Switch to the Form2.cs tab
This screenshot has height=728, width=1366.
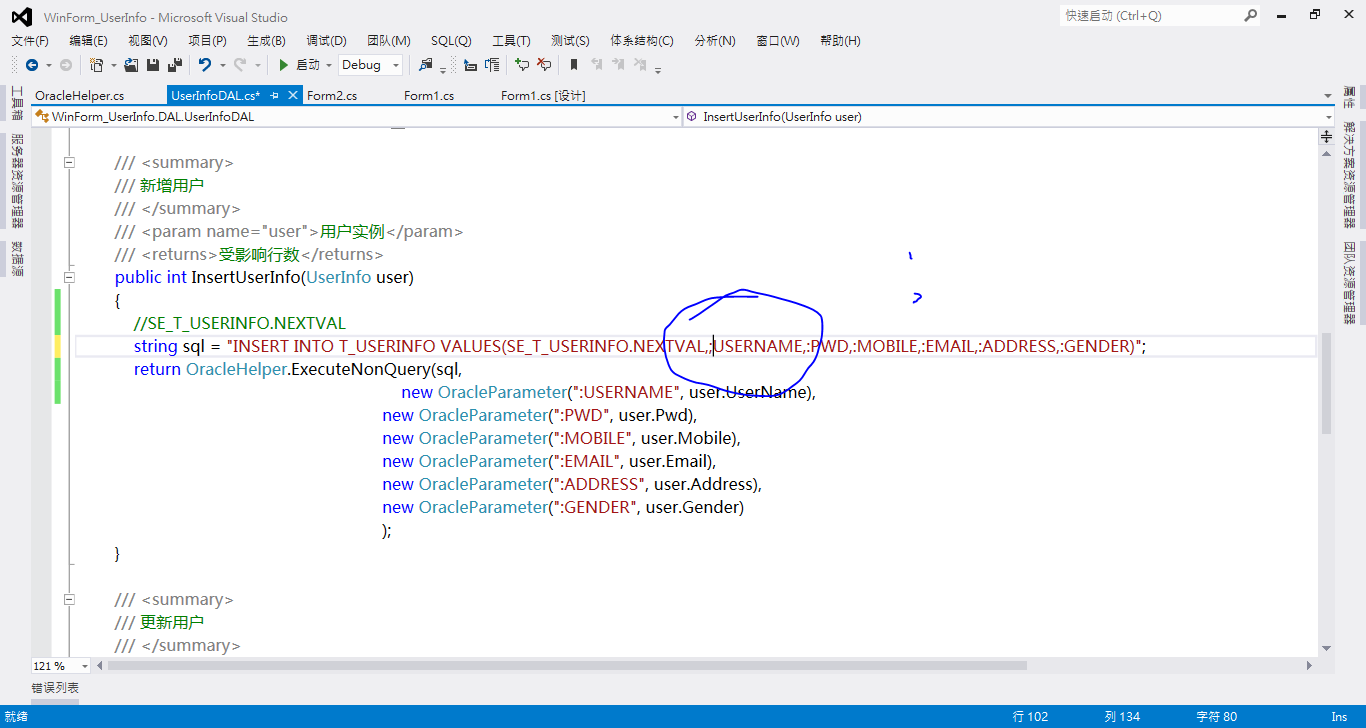pyautogui.click(x=331, y=95)
